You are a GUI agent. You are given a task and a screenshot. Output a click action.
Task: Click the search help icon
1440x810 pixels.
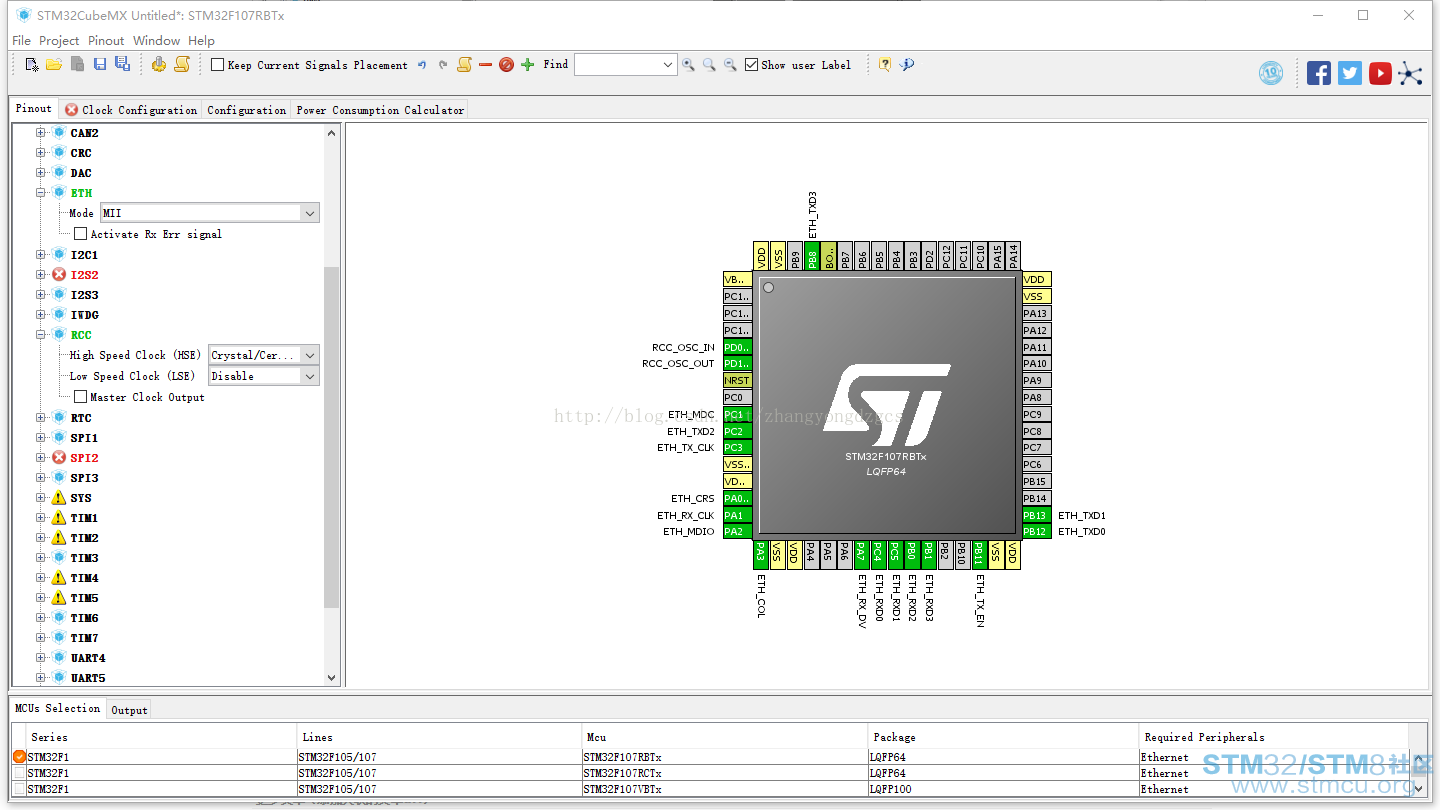pyautogui.click(x=907, y=65)
